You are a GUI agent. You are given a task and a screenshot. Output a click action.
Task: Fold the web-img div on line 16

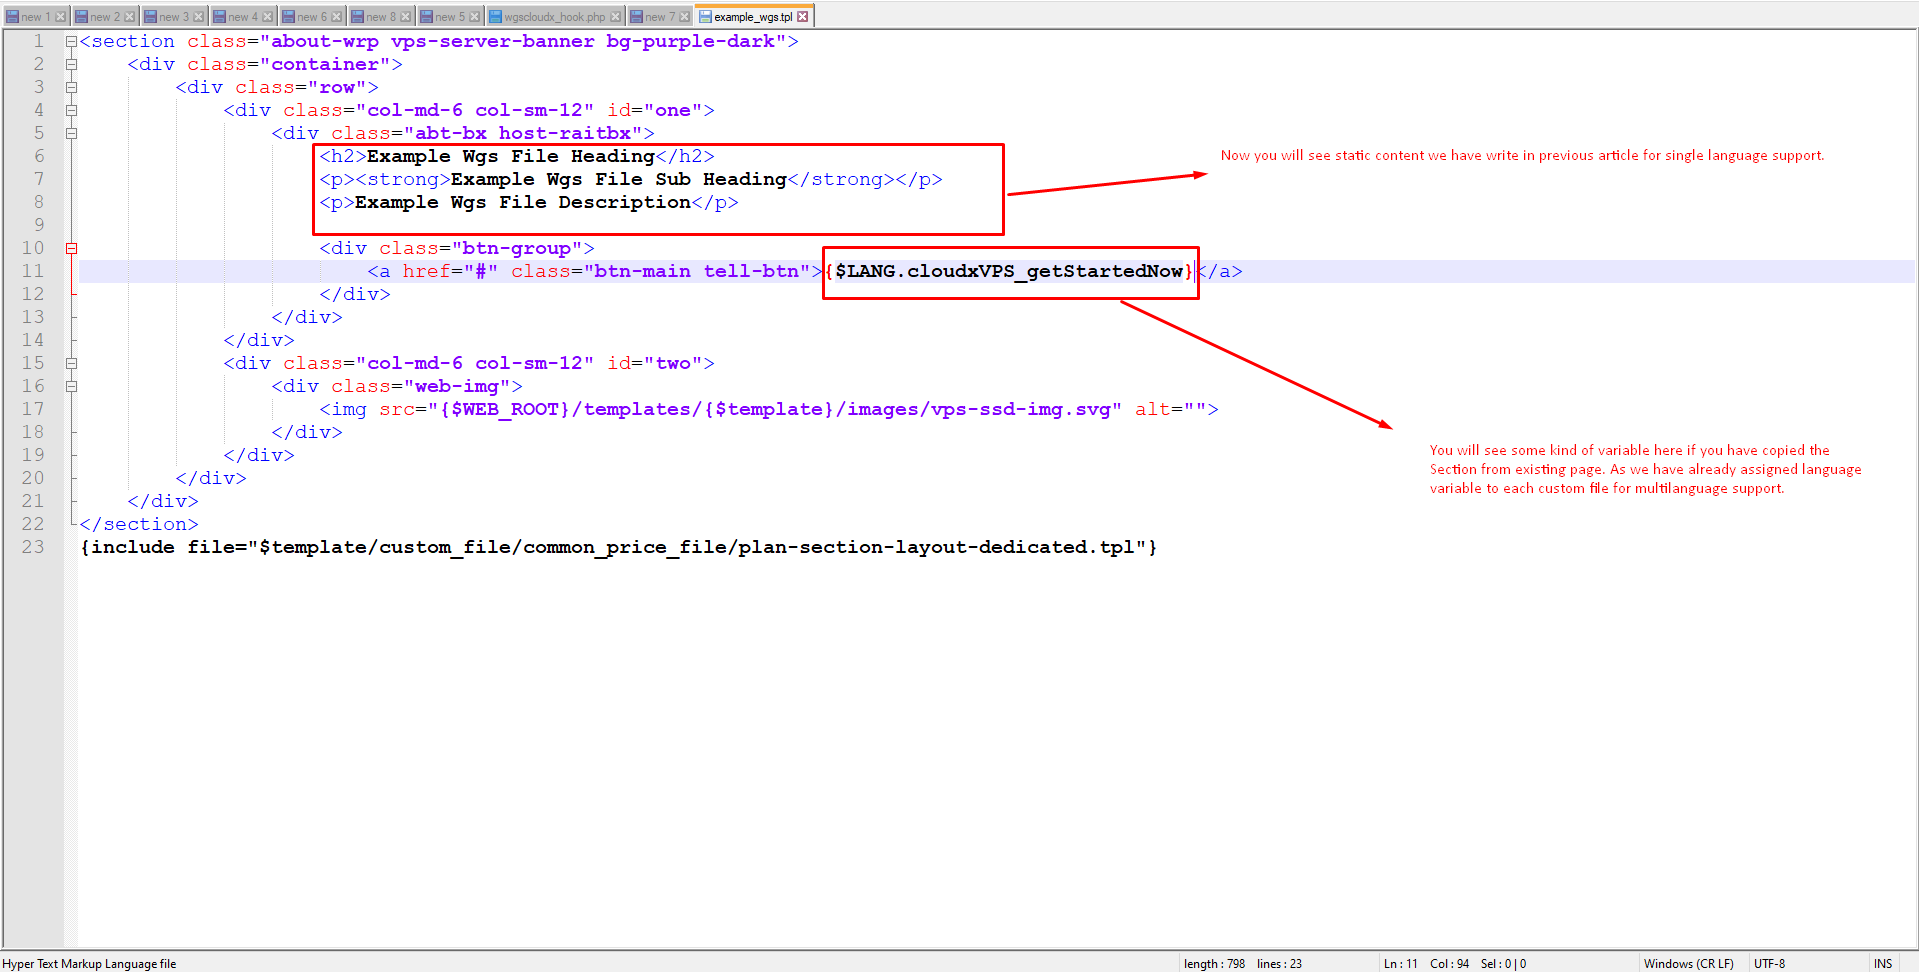[x=71, y=387]
